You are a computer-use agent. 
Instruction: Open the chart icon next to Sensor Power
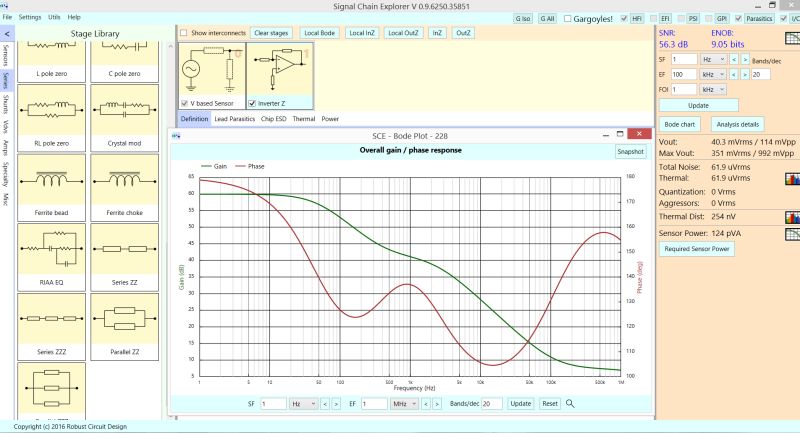pyautogui.click(x=792, y=234)
